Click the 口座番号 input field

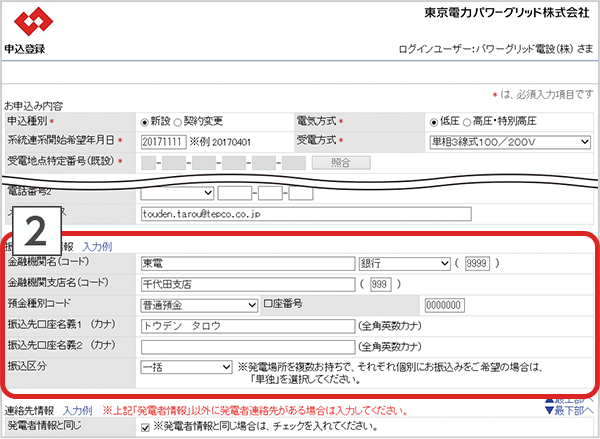pyautogui.click(x=445, y=305)
